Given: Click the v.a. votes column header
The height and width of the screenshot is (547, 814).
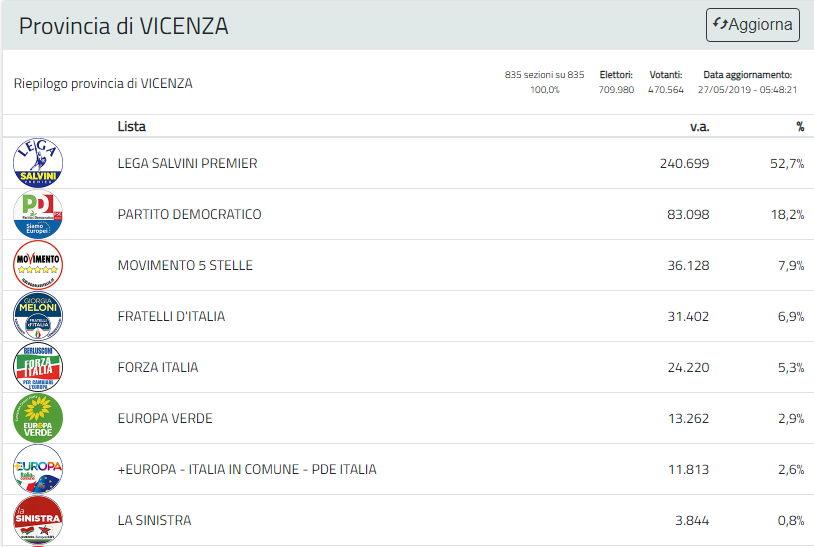Looking at the screenshot, I should click(x=699, y=126).
